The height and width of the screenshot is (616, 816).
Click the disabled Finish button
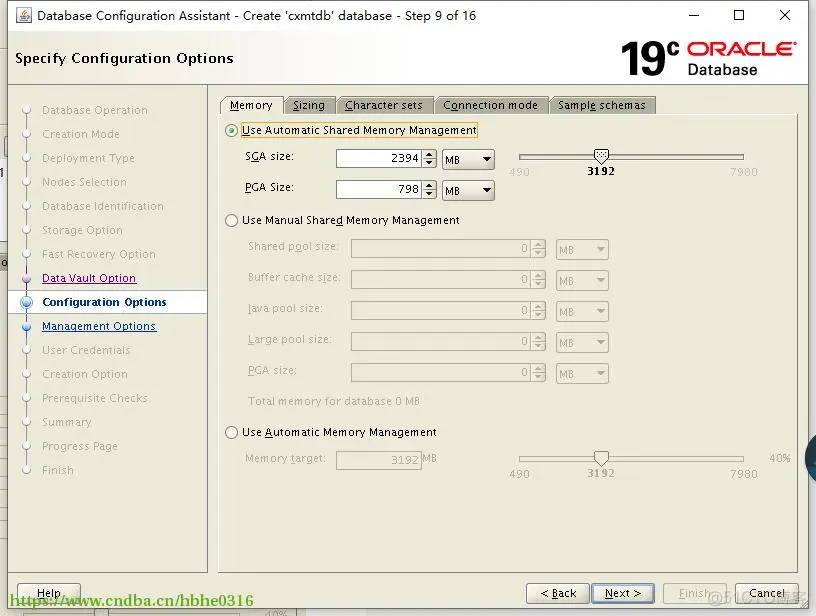coord(695,593)
